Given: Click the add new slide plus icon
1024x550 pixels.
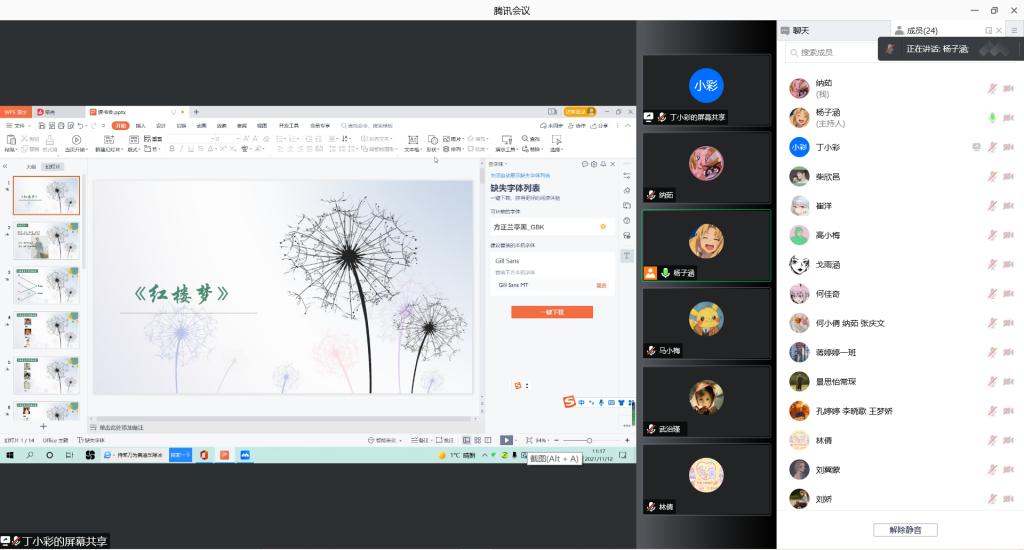Looking at the screenshot, I should [x=43, y=427].
